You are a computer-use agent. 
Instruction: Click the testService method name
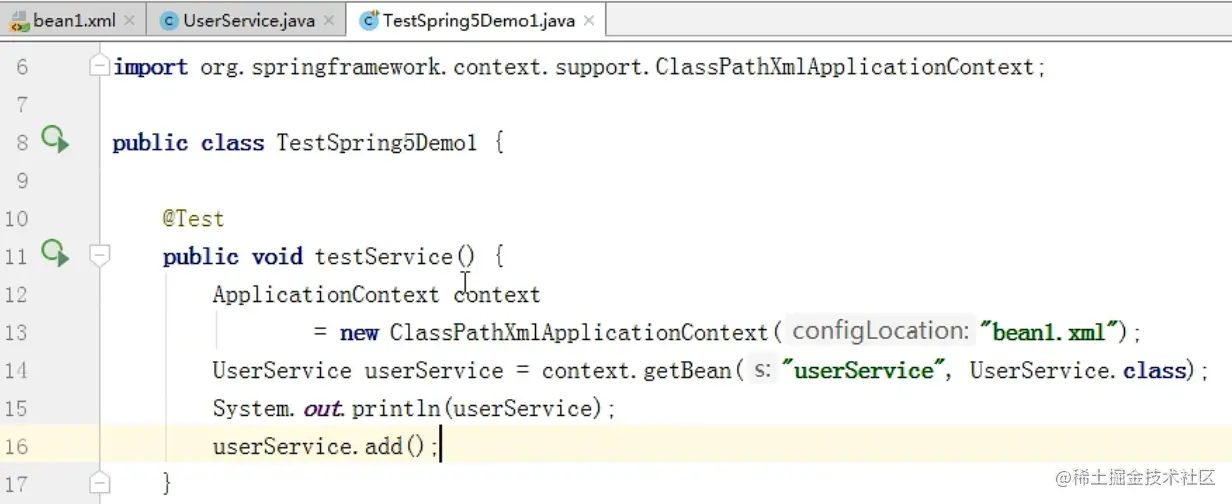[384, 256]
